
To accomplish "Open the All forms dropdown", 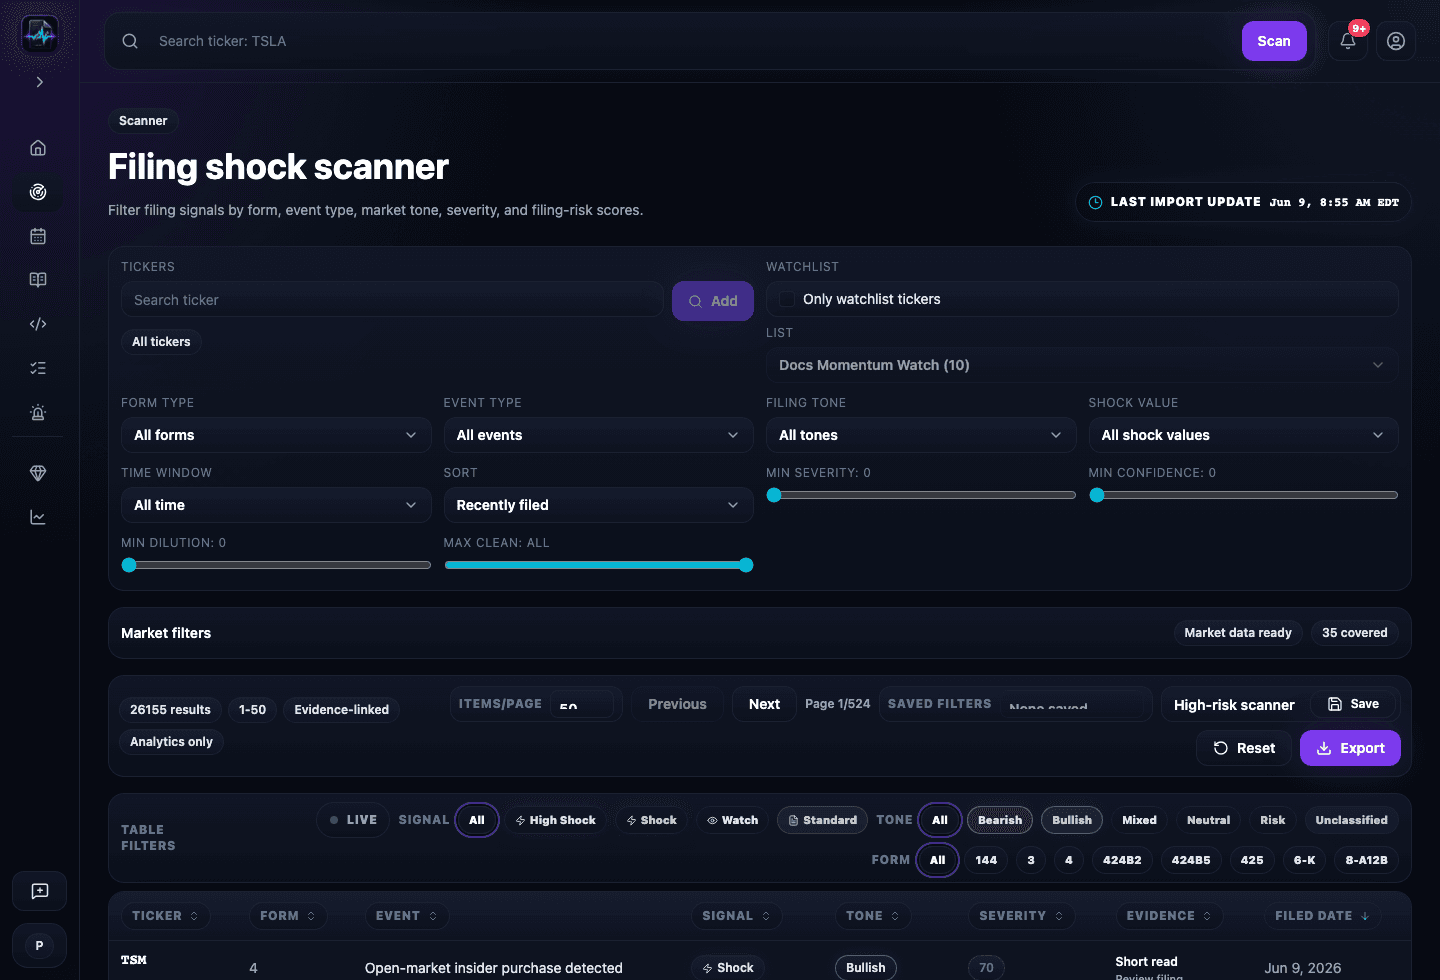I will tap(276, 435).
